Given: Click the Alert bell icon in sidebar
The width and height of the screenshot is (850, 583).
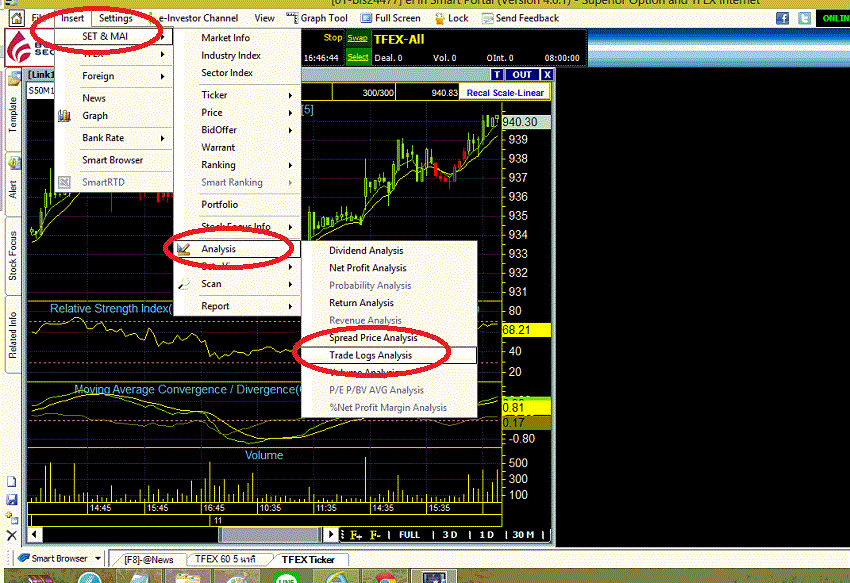Looking at the screenshot, I should [14, 163].
